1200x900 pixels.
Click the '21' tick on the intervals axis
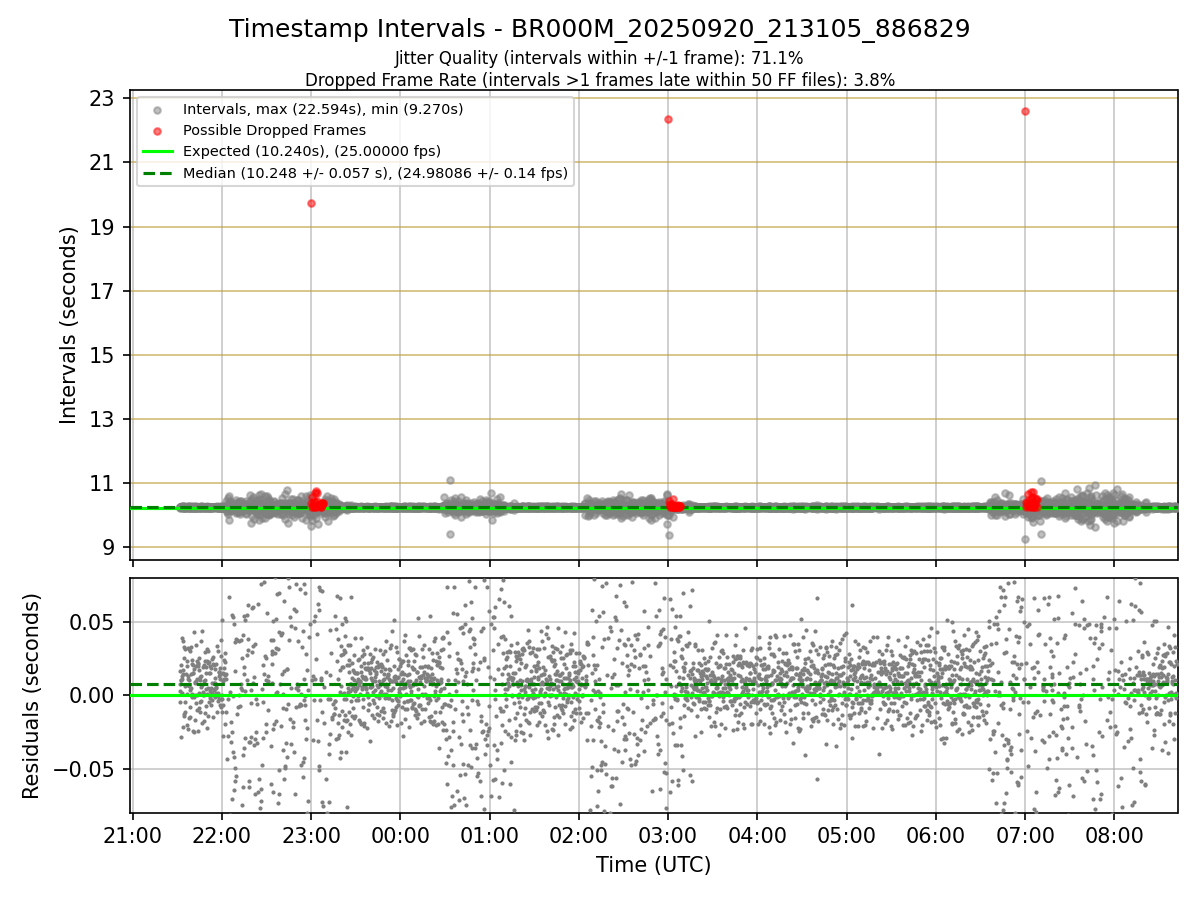103,163
